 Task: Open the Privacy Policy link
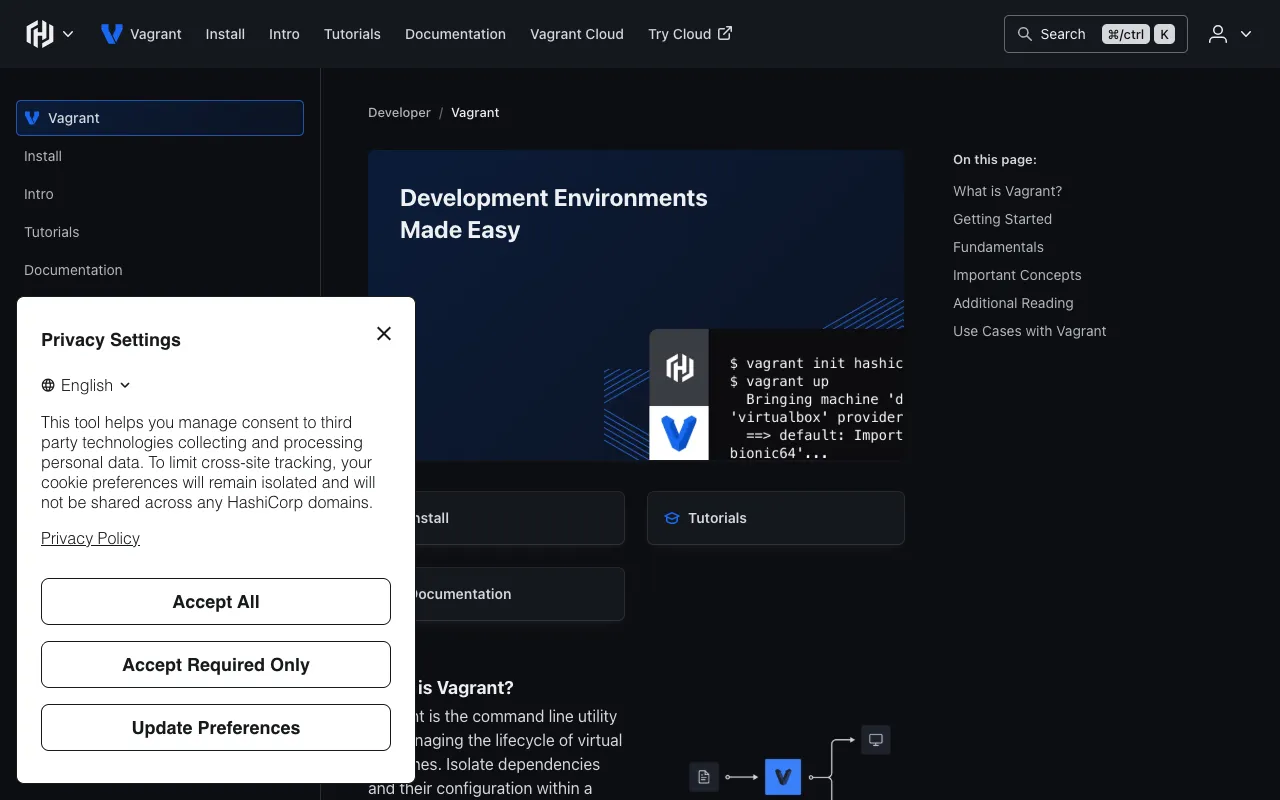click(x=90, y=538)
